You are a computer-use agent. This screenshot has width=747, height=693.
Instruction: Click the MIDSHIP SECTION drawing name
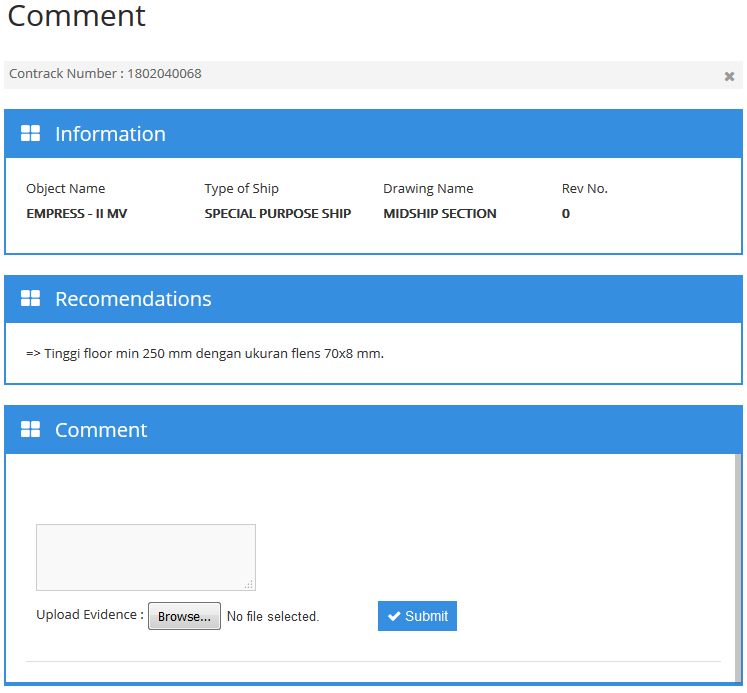(x=439, y=214)
